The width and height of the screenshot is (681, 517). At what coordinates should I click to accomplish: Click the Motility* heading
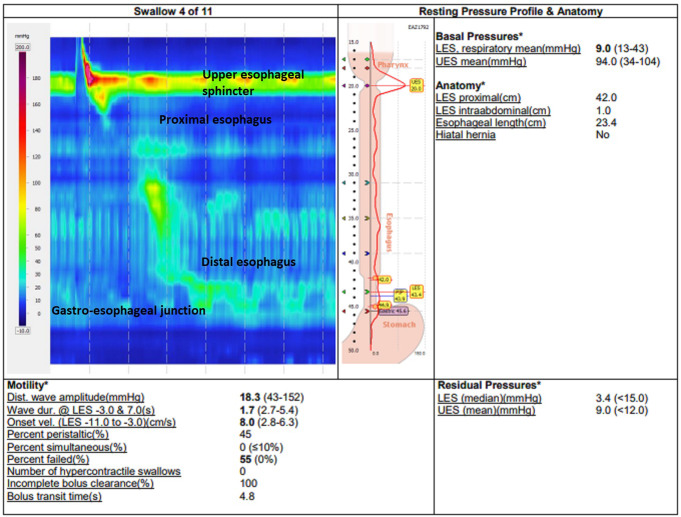27,385
